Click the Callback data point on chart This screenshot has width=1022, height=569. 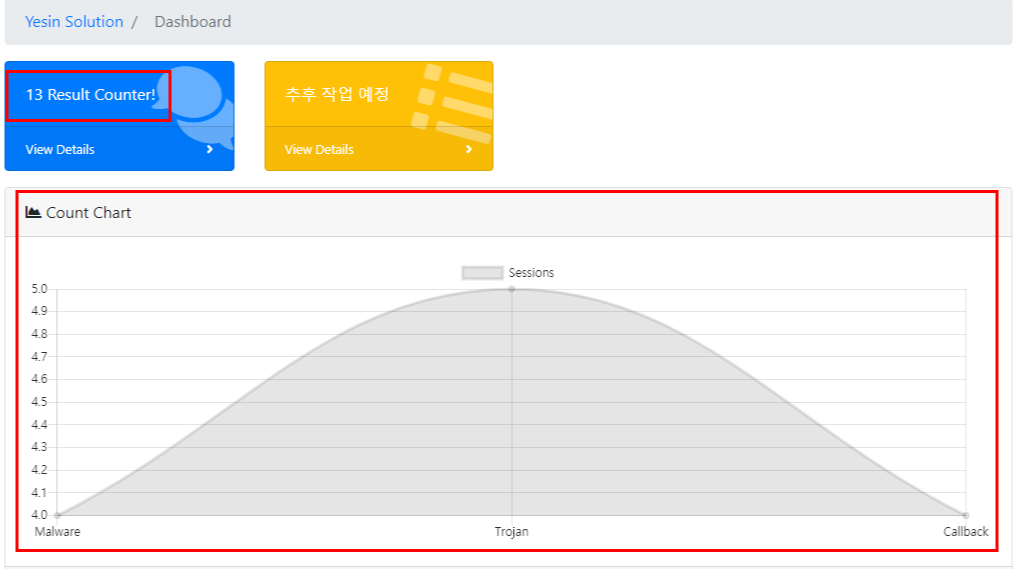(966, 516)
